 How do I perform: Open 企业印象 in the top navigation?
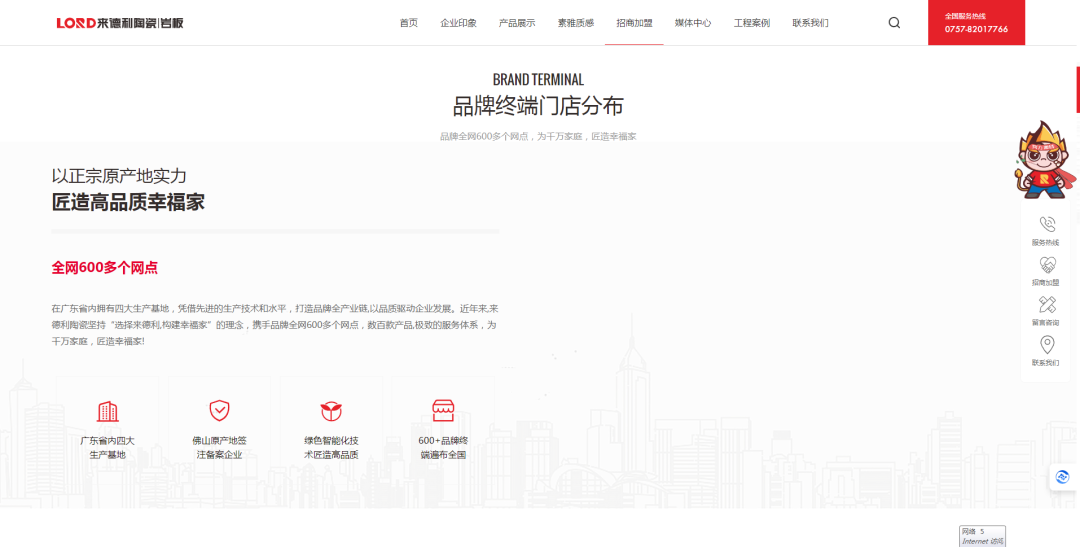(x=458, y=23)
